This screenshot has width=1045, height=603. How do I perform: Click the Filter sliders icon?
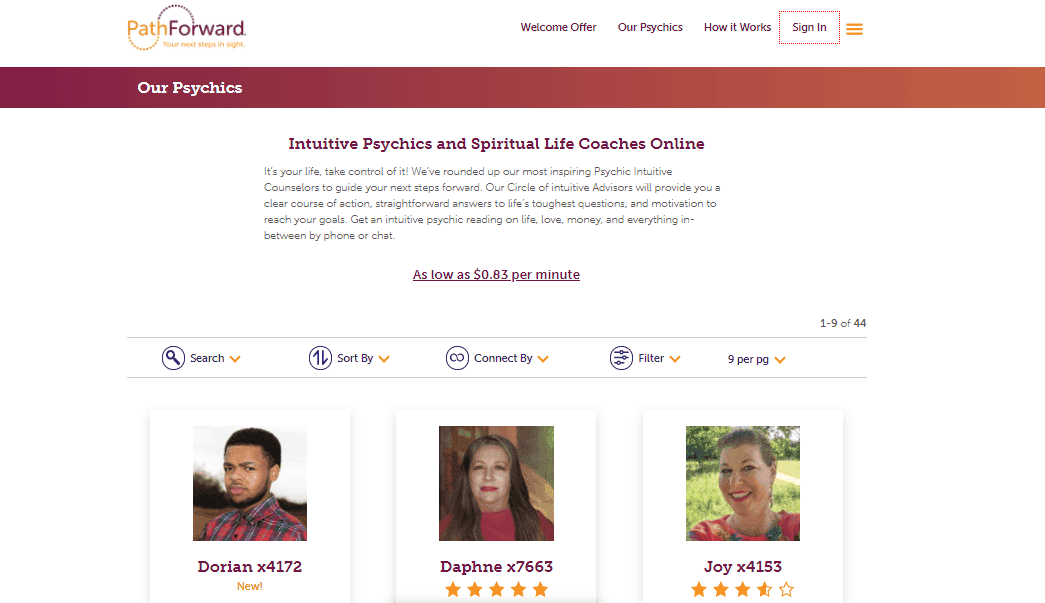click(621, 358)
